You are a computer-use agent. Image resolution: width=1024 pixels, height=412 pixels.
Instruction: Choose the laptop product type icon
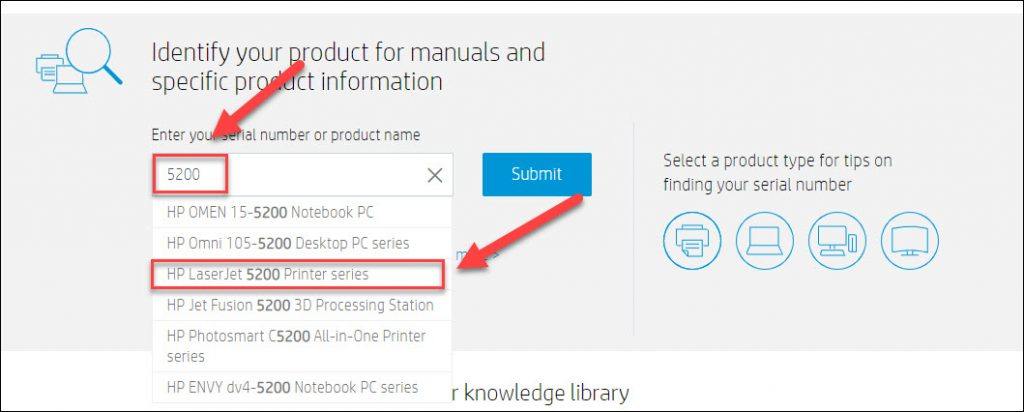pyautogui.click(x=764, y=242)
